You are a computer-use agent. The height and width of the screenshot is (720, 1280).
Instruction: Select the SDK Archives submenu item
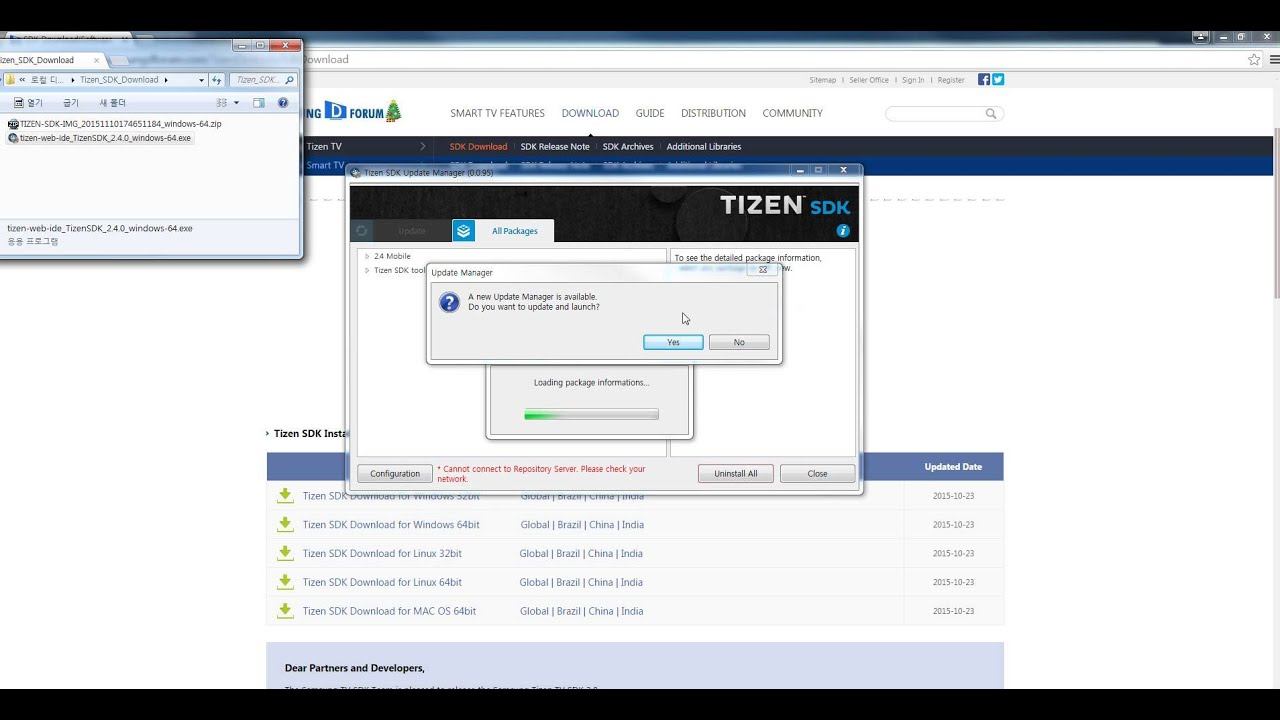point(628,147)
